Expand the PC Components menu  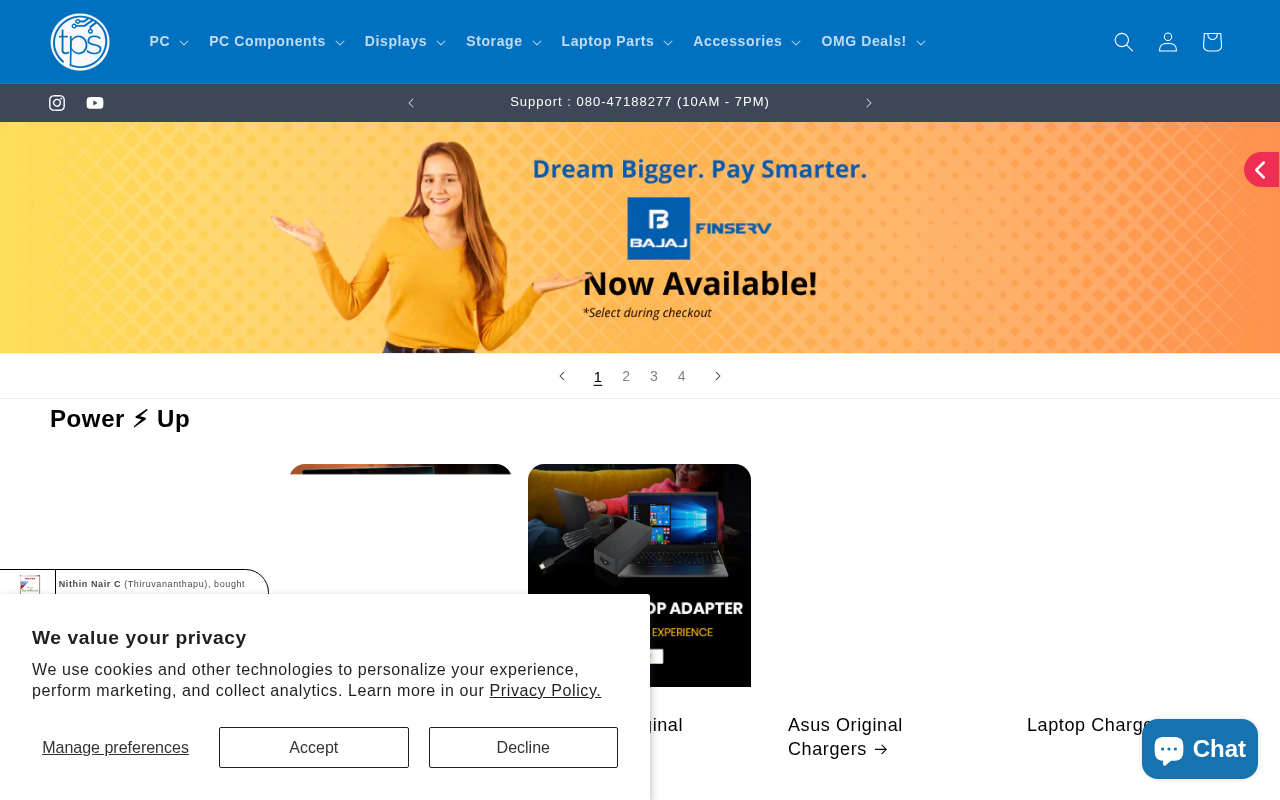click(277, 42)
